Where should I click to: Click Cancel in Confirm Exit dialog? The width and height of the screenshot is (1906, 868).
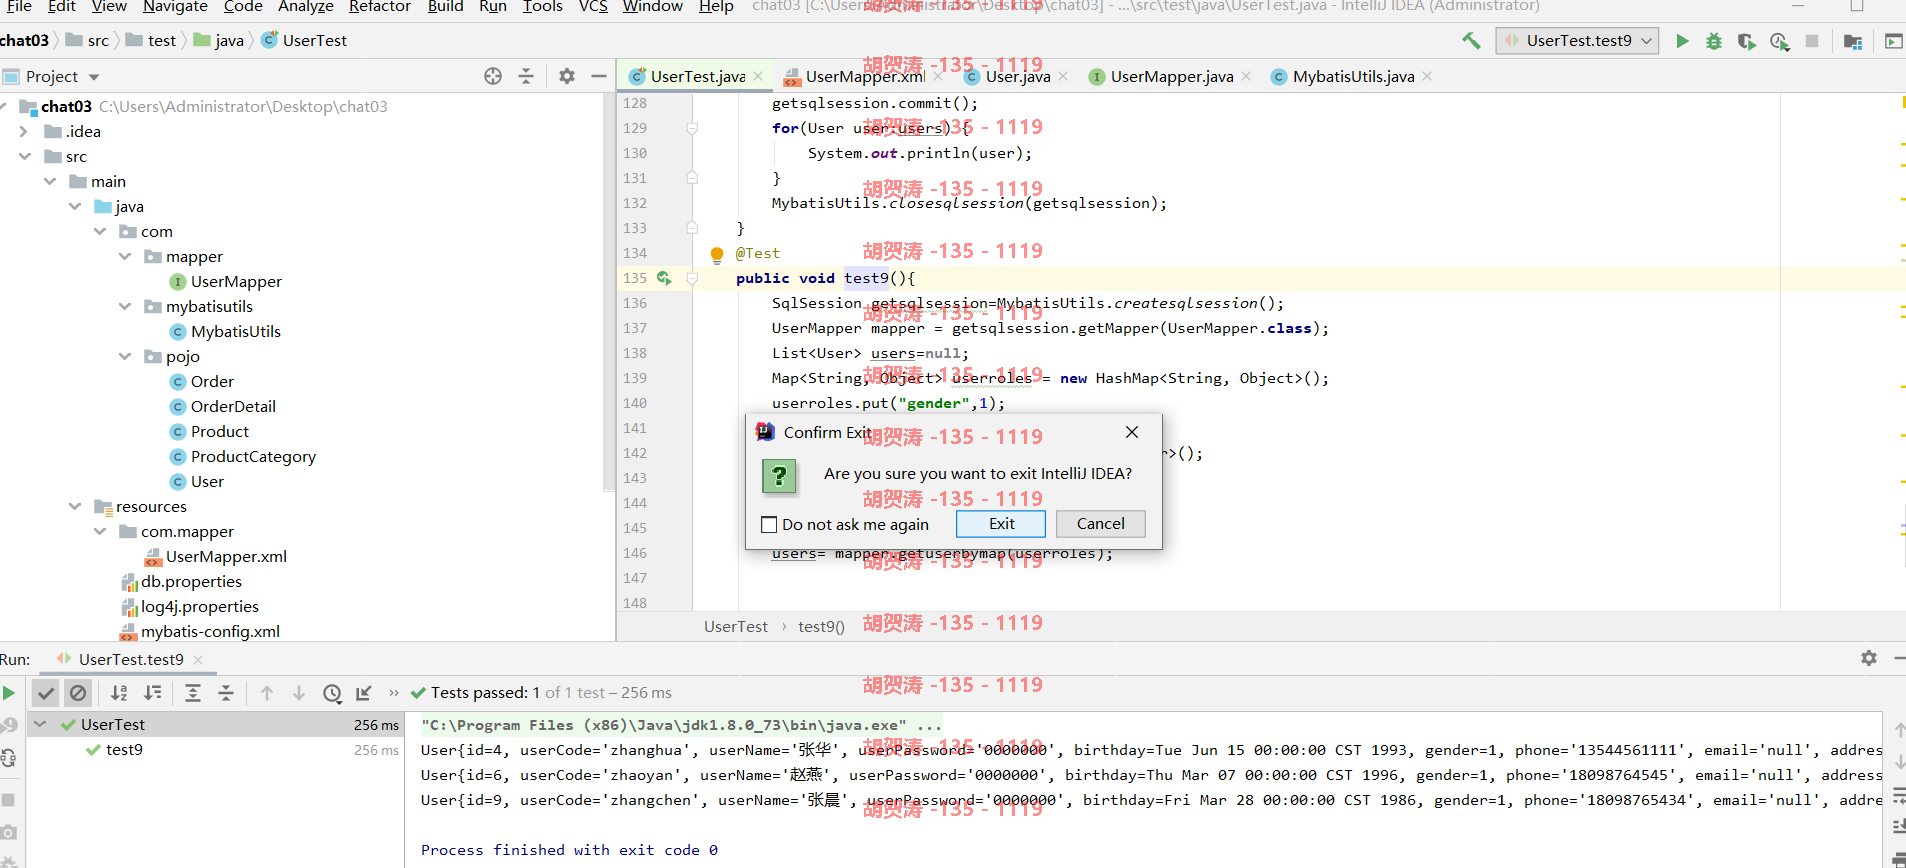pyautogui.click(x=1100, y=524)
